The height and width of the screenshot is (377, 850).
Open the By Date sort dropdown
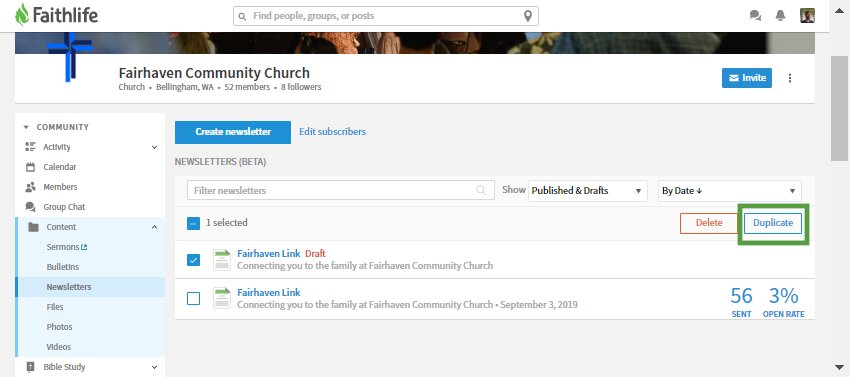tap(730, 191)
